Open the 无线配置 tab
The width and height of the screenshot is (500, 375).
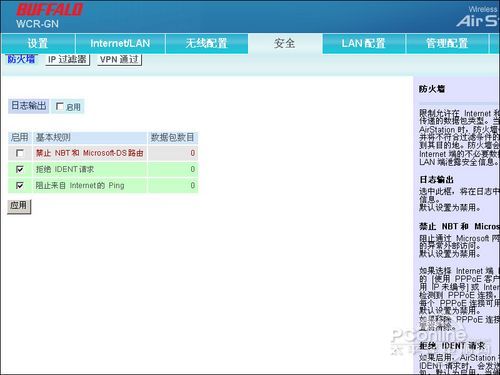pyautogui.click(x=207, y=43)
